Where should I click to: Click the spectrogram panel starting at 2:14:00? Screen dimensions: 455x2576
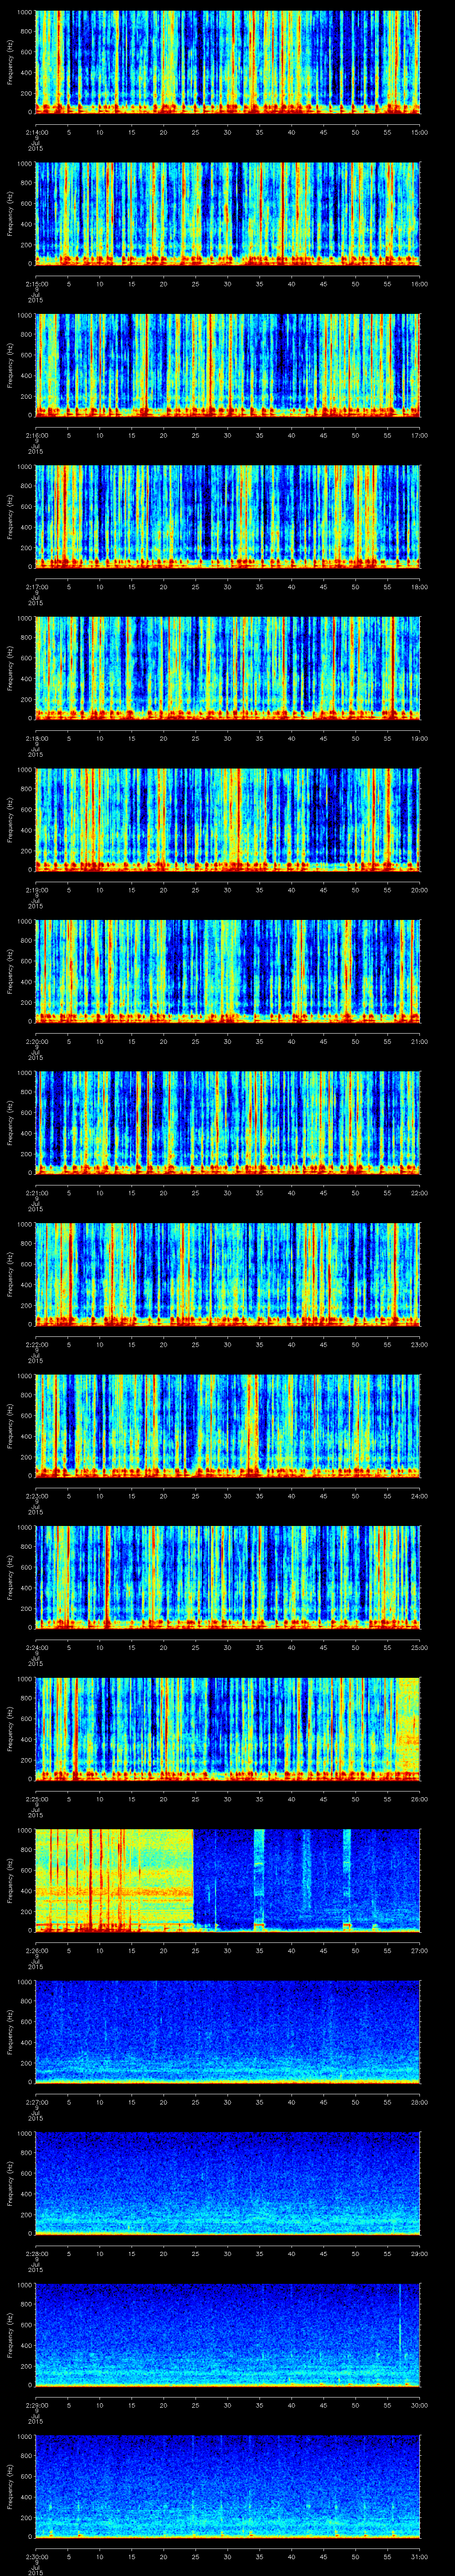[227, 62]
